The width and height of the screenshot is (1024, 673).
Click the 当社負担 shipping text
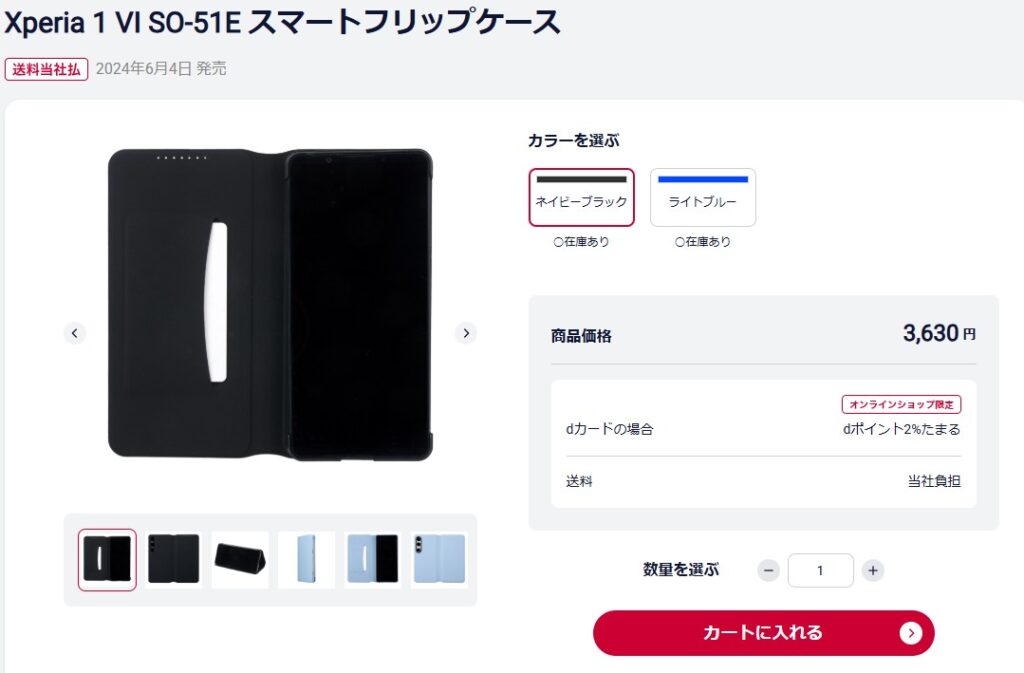coord(934,481)
